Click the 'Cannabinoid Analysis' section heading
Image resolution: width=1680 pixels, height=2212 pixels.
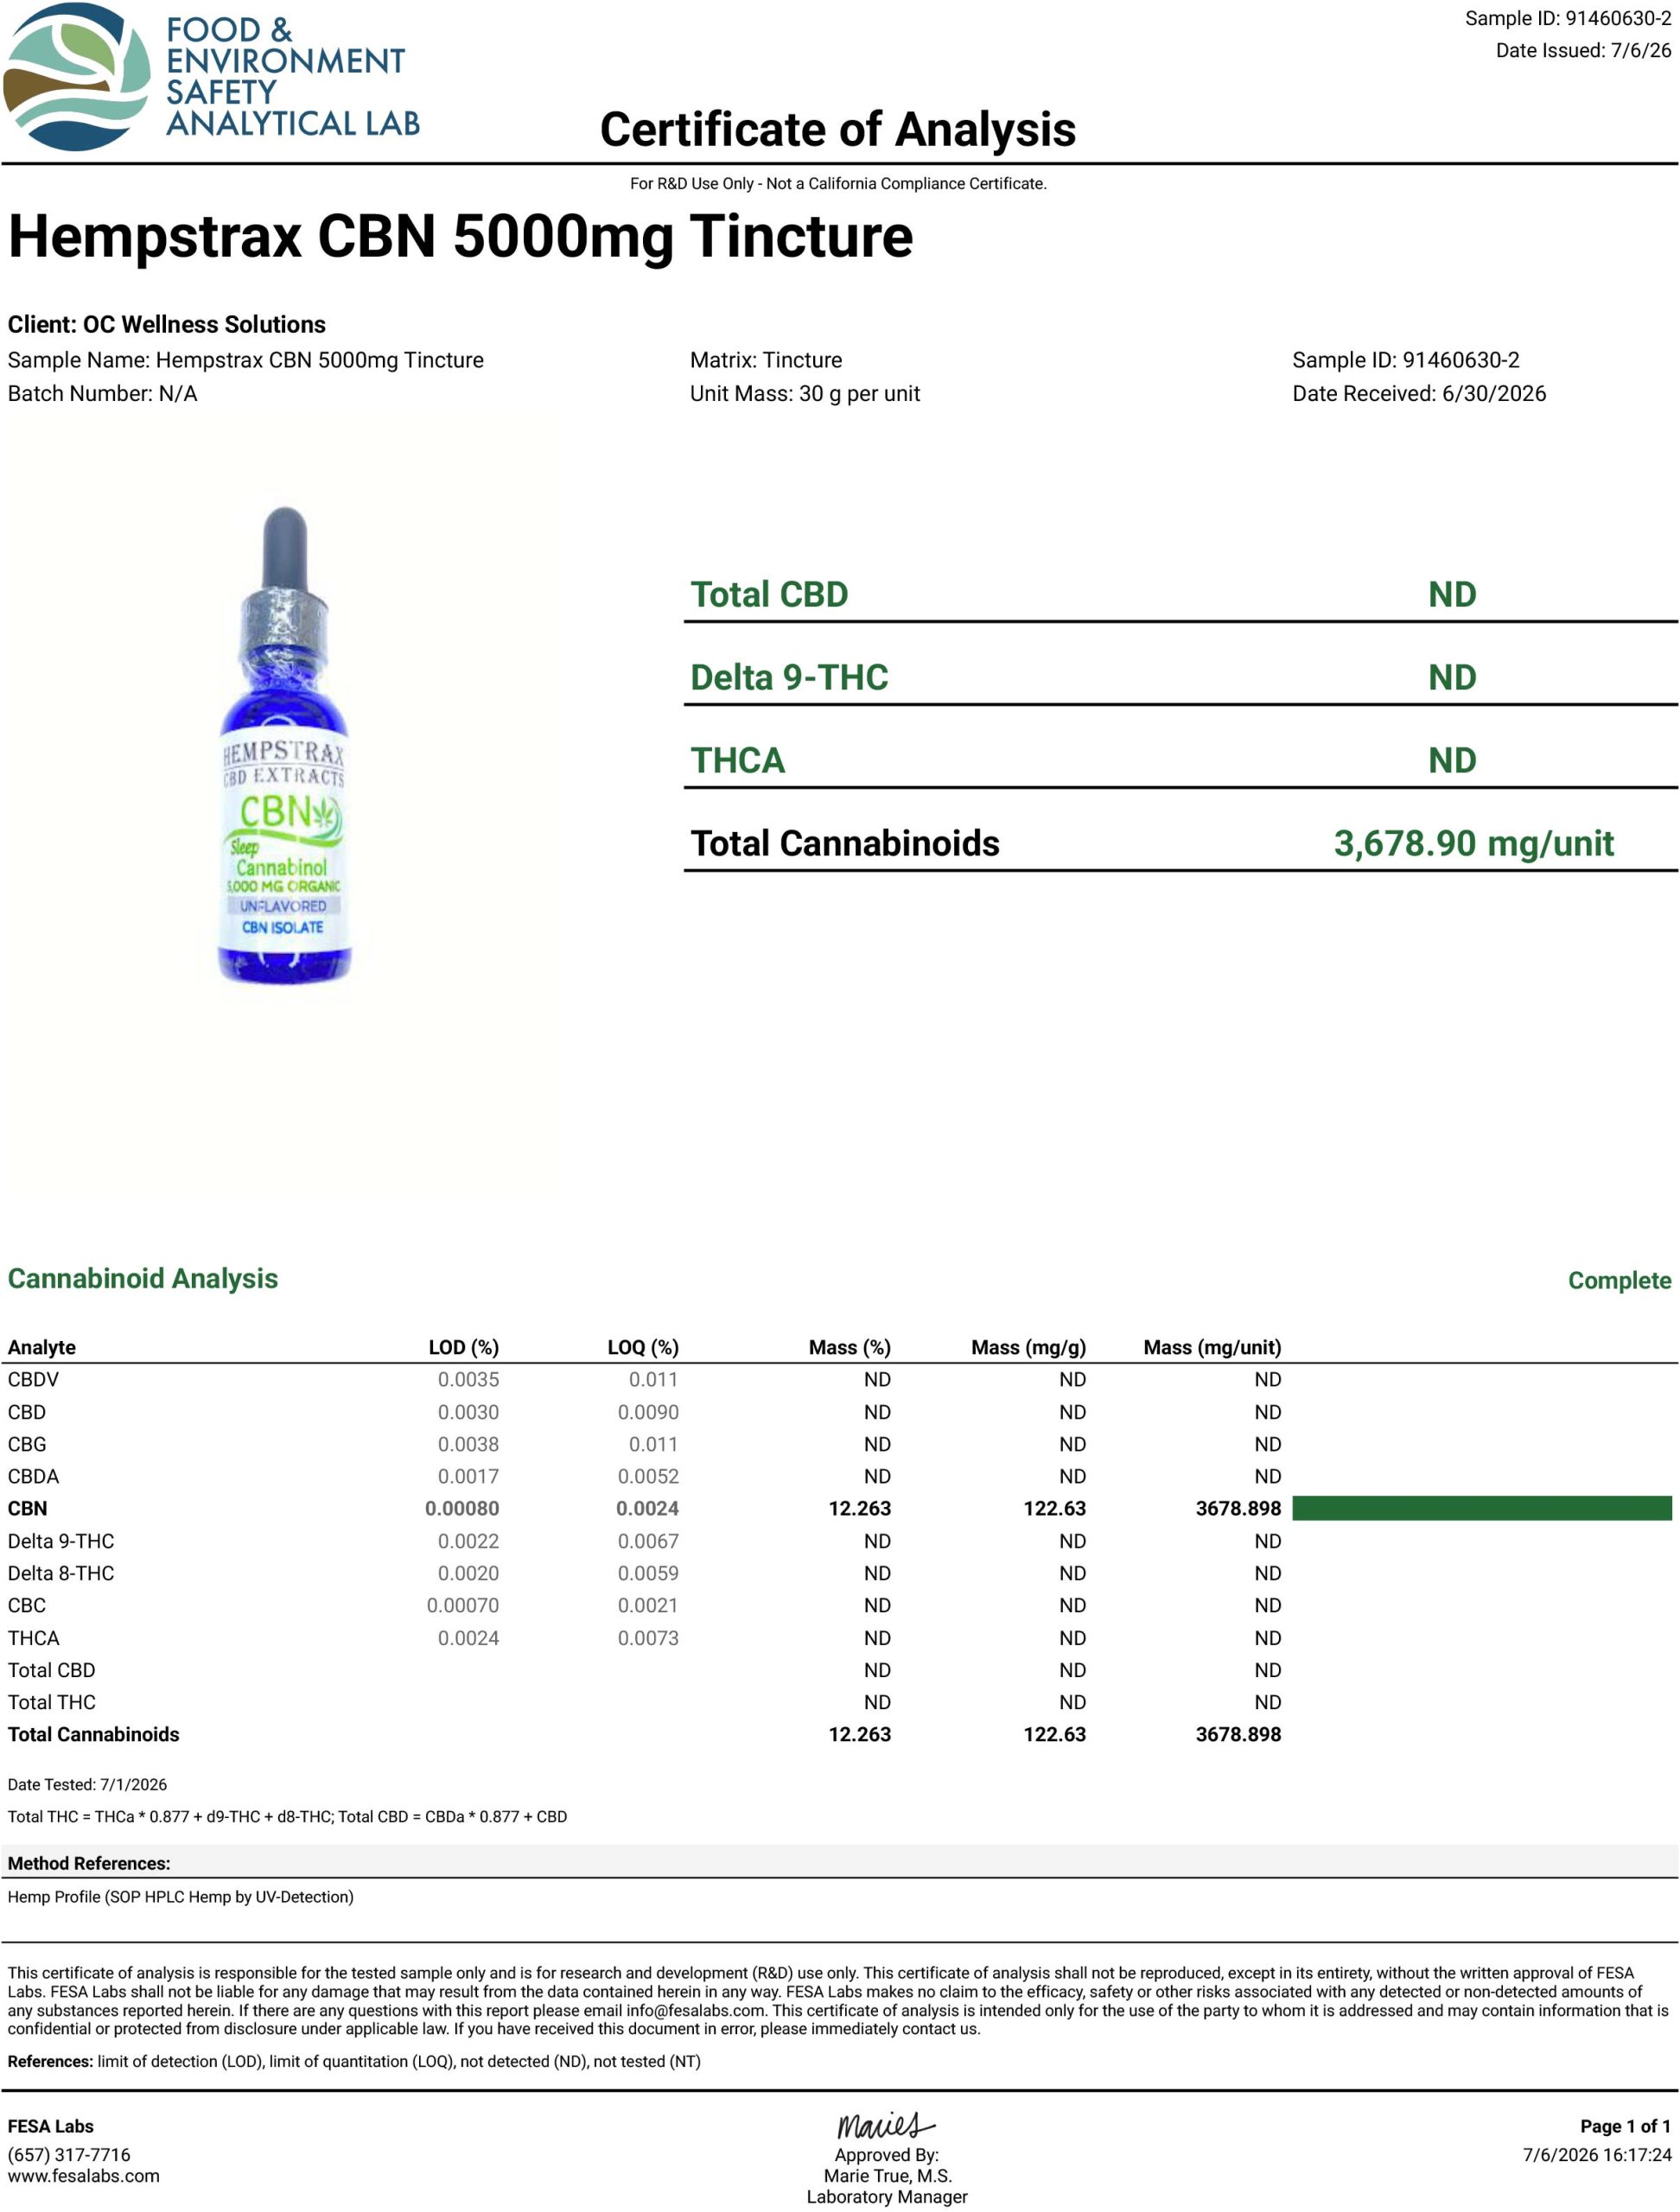point(143,1279)
